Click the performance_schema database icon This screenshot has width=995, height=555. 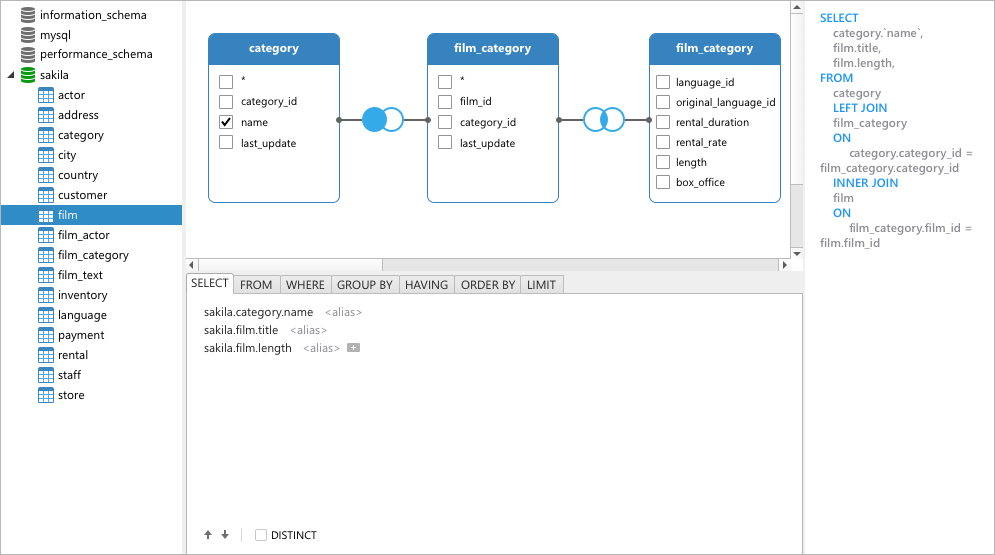28,55
